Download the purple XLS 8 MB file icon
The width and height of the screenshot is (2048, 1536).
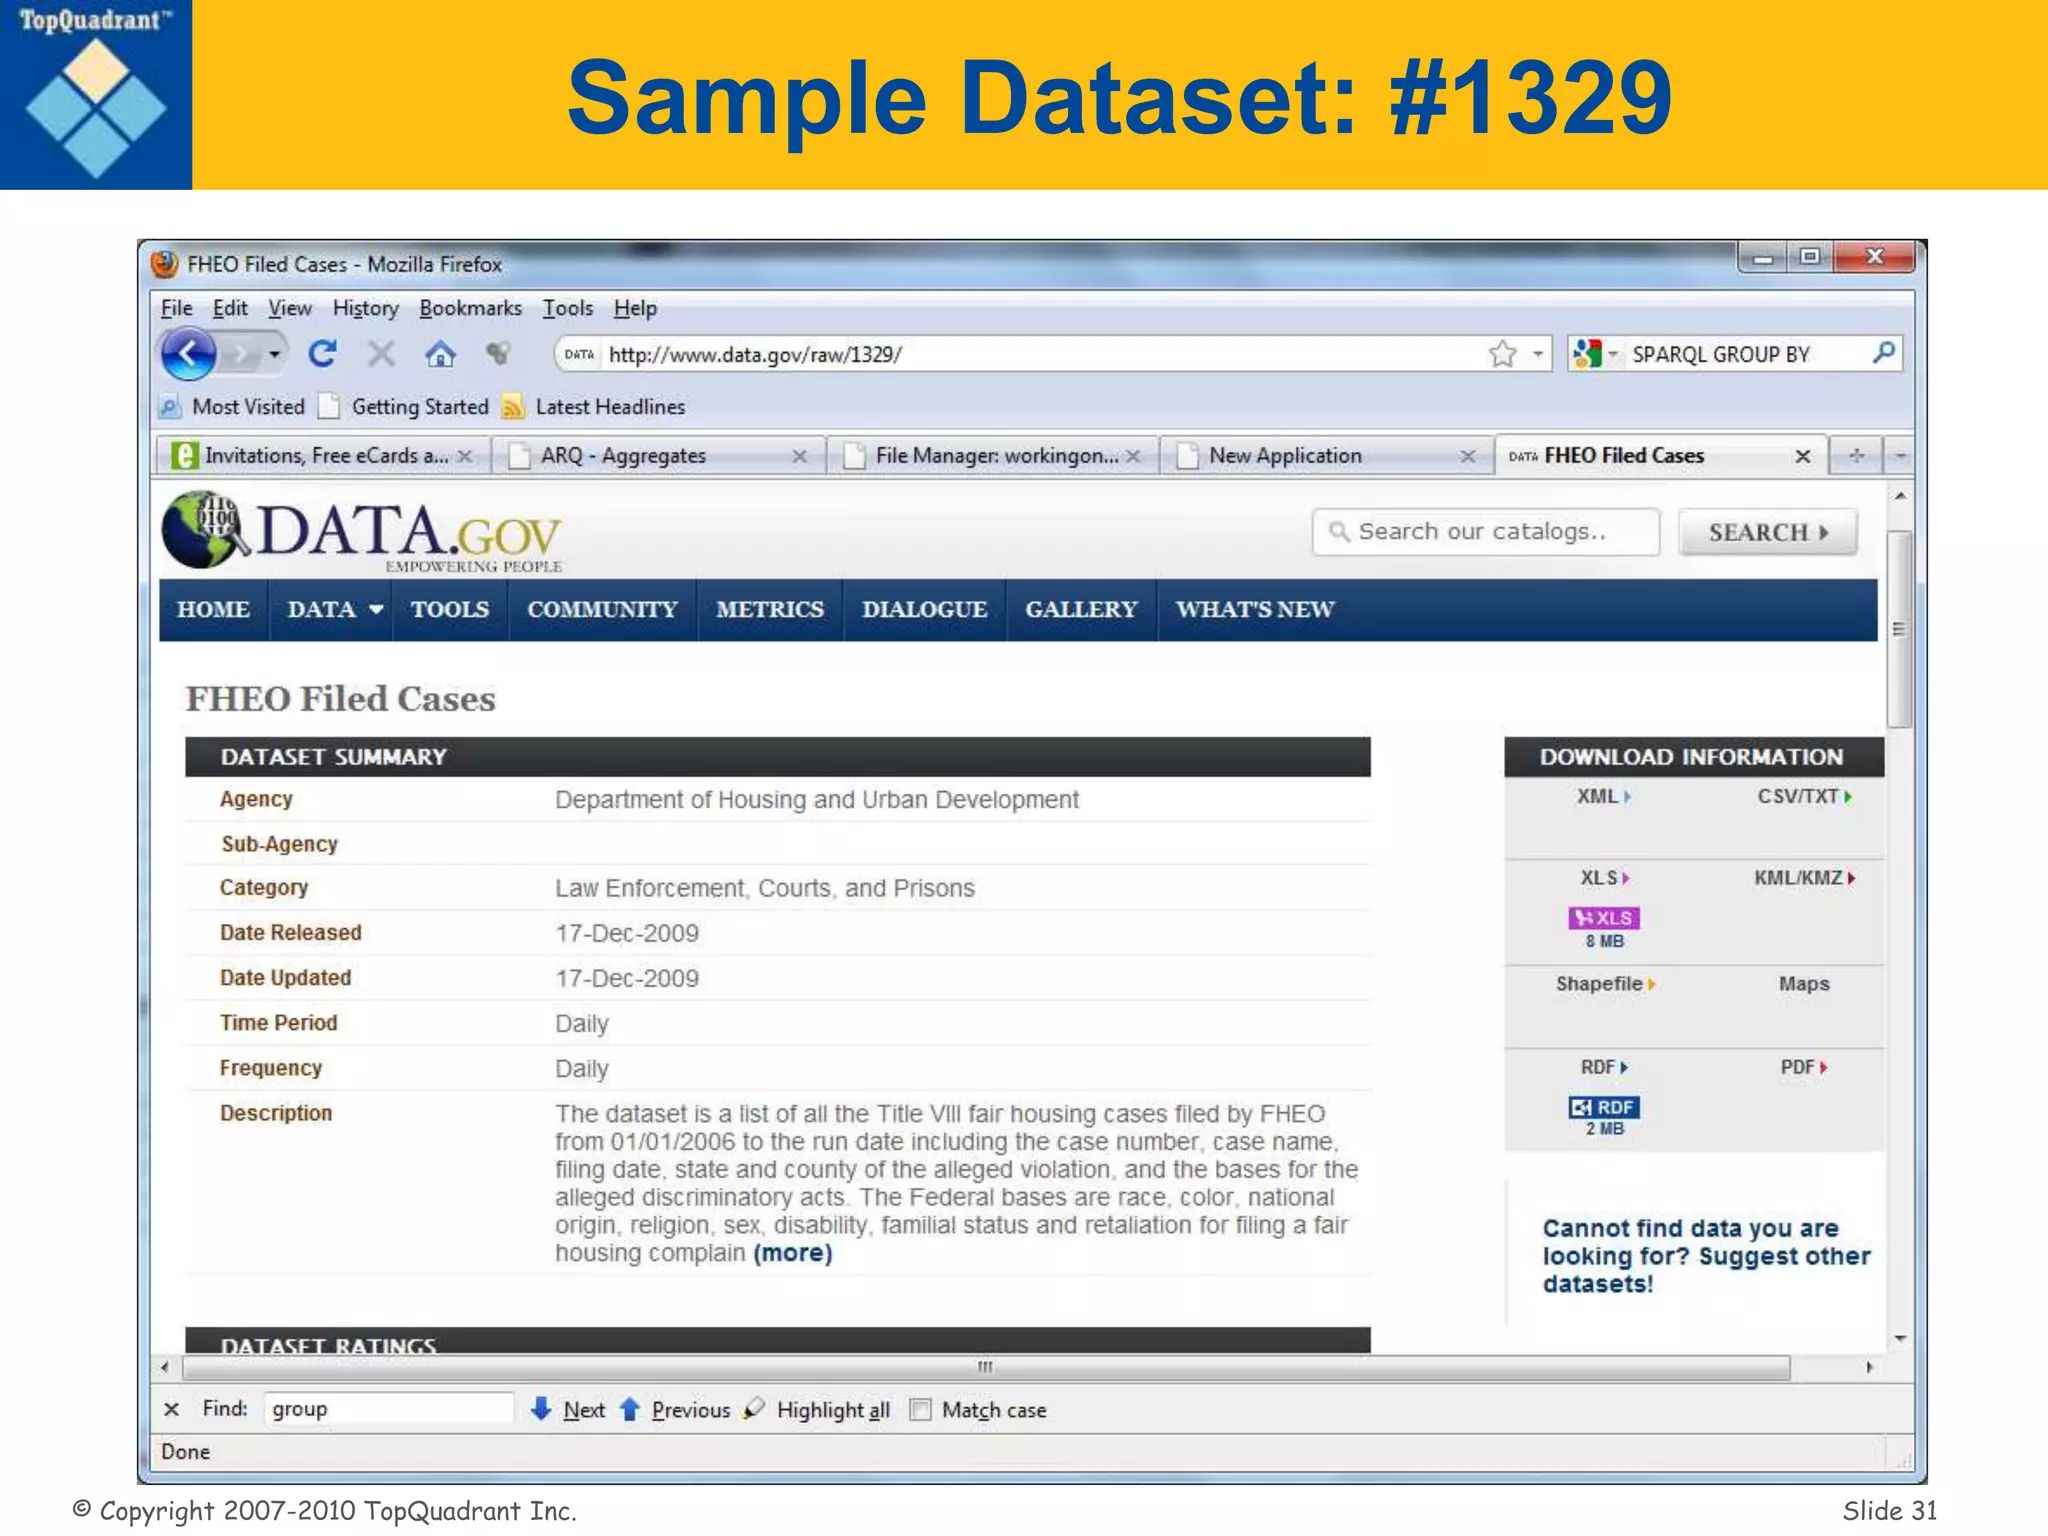[x=1604, y=918]
